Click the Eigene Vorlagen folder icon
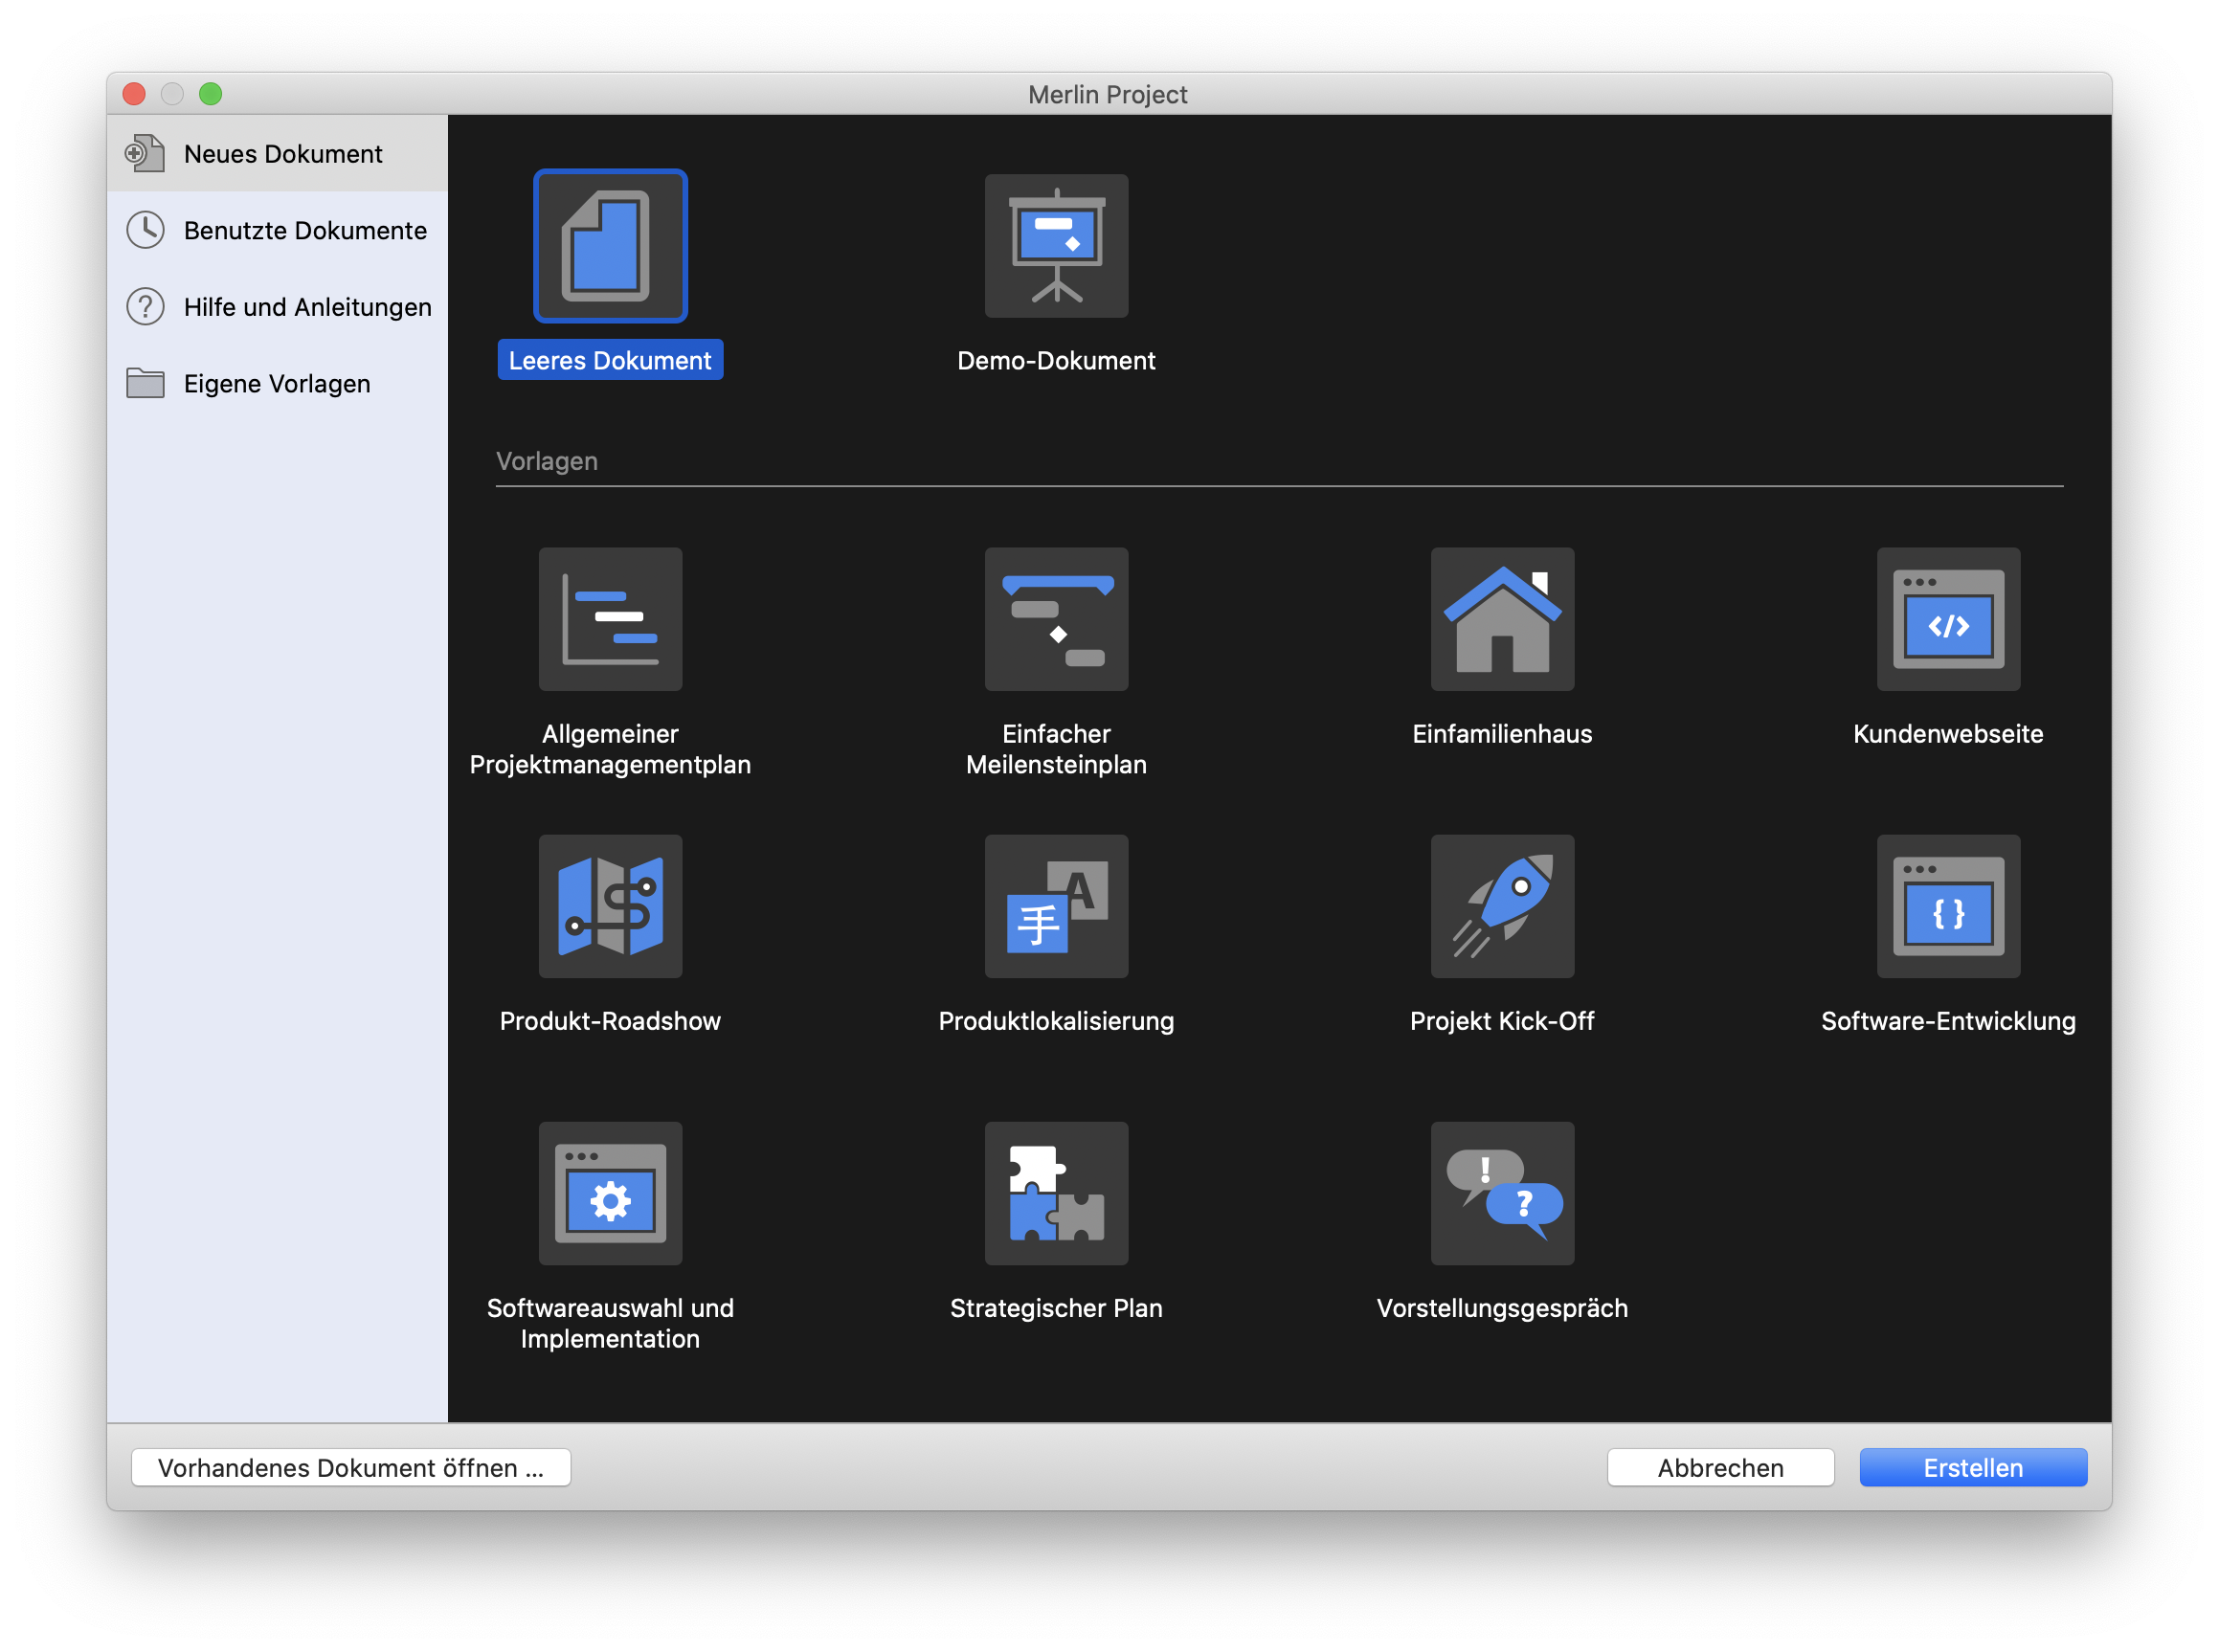The image size is (2219, 1652). click(145, 383)
